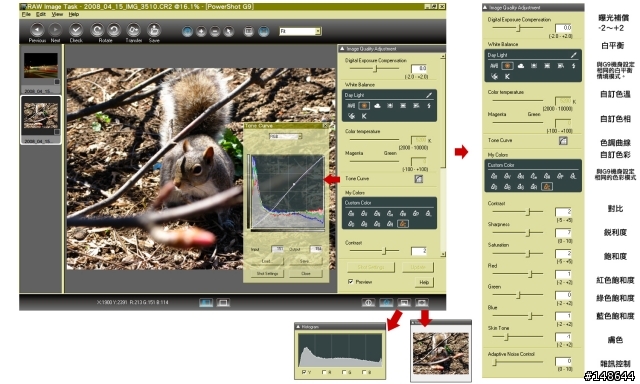Go to the Previous image
Viewport: 640px width, 384px height.
click(x=37, y=30)
